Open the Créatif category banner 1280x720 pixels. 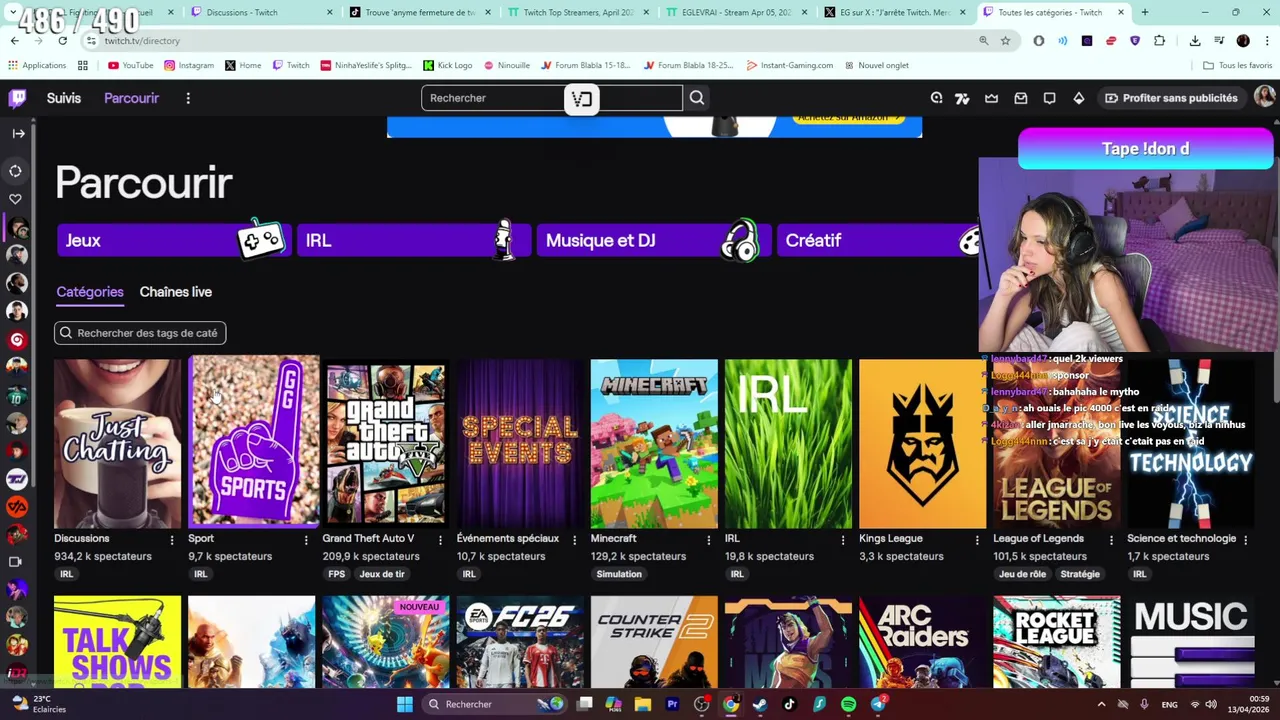(877, 240)
